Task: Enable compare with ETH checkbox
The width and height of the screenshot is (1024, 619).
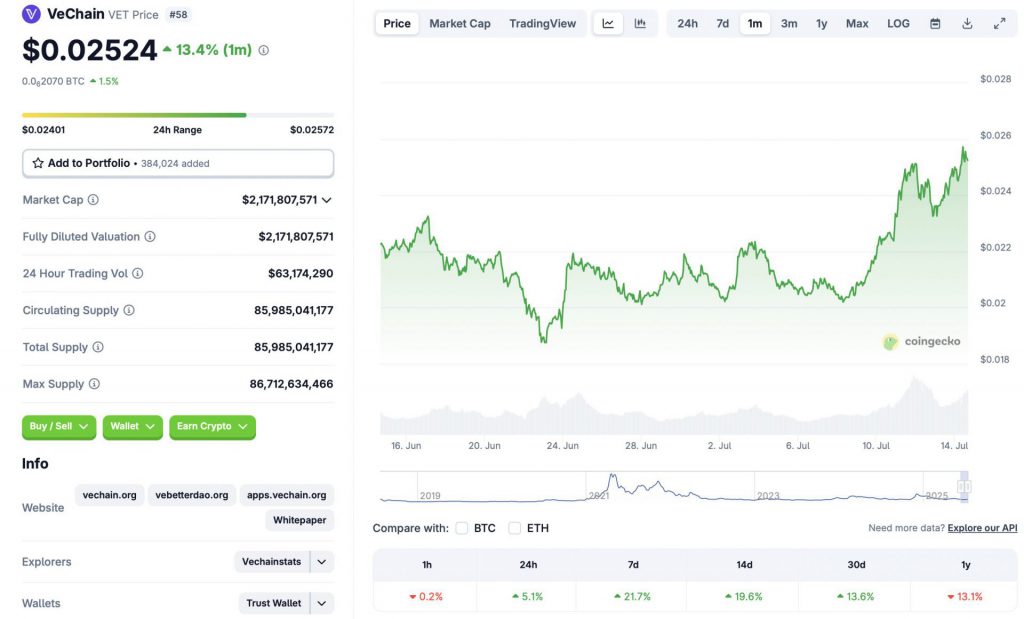Action: 515,528
